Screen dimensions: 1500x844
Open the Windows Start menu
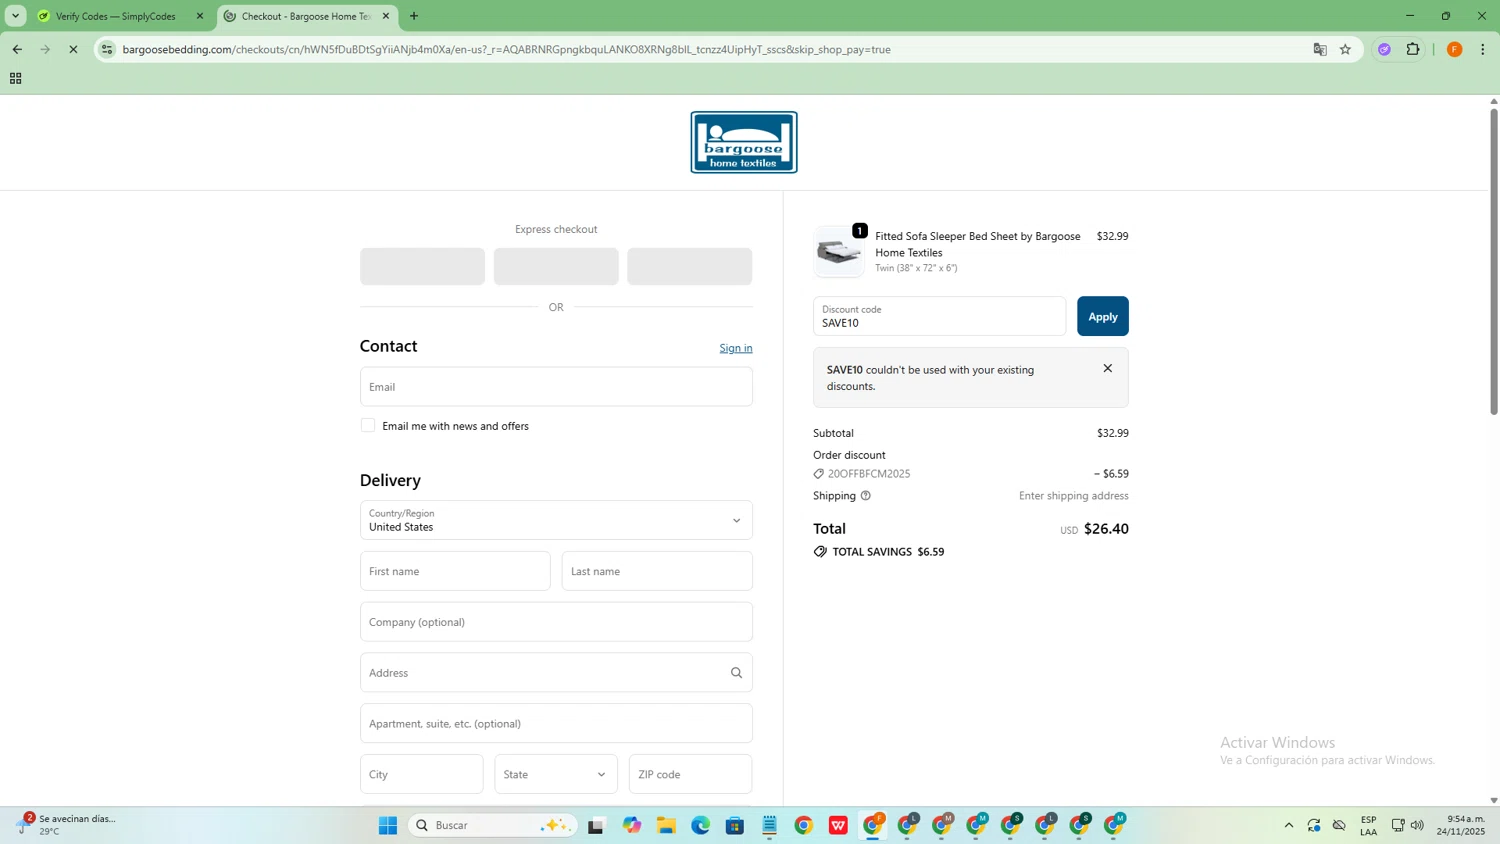click(388, 825)
